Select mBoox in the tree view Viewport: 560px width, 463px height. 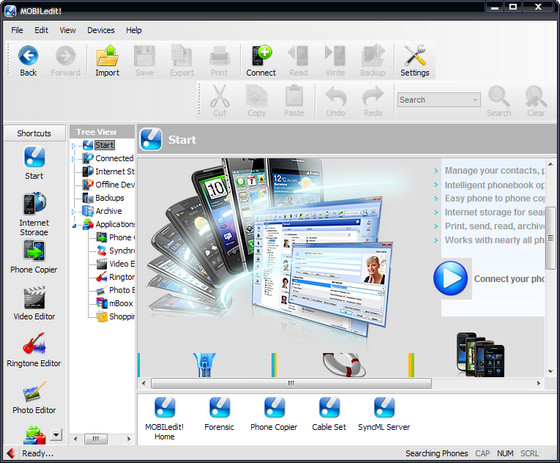coord(121,303)
